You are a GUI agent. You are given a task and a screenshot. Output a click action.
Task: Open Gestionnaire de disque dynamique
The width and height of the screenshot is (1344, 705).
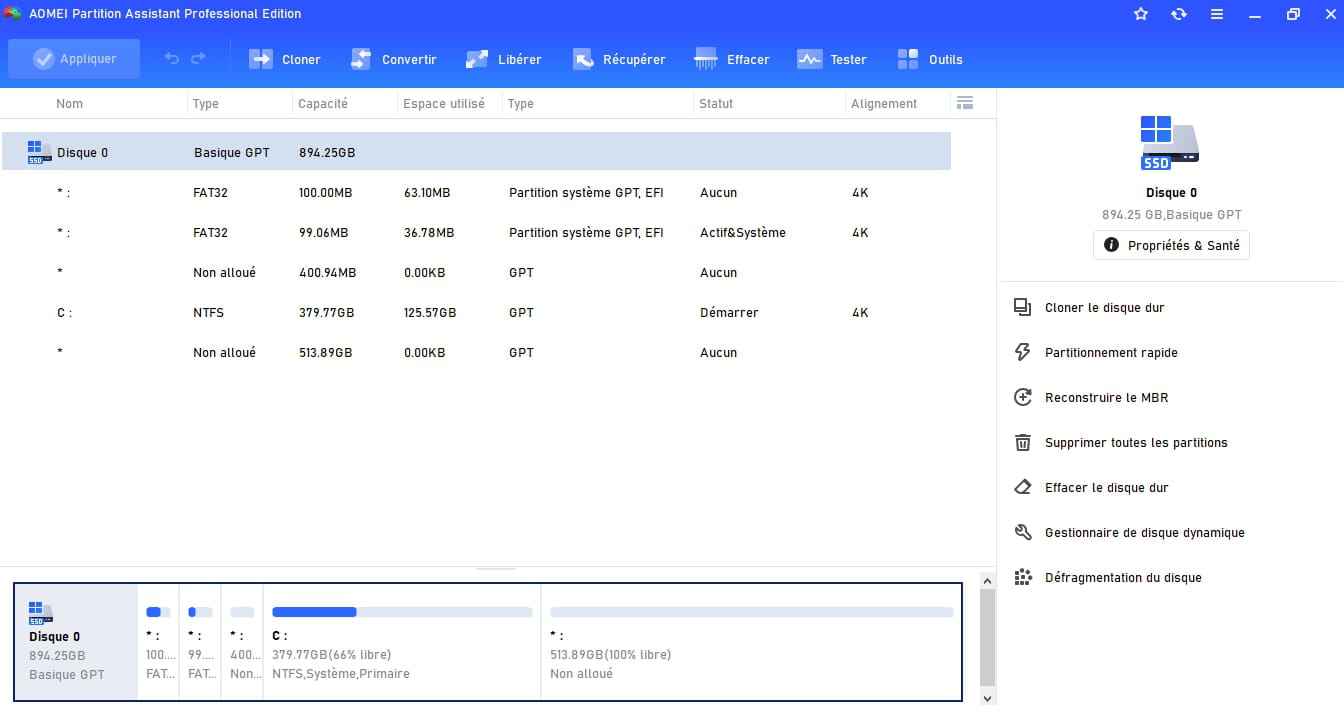pyautogui.click(x=1144, y=533)
